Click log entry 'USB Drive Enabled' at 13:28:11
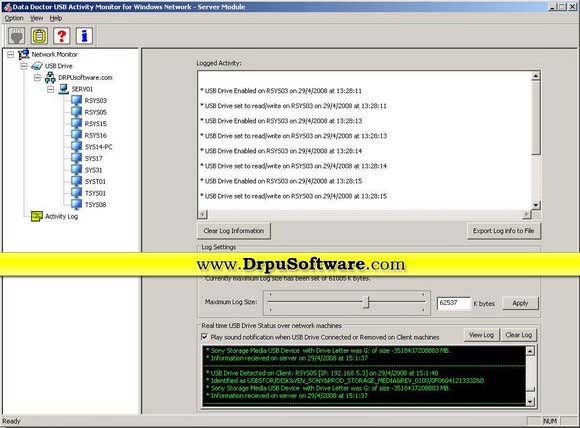The width and height of the screenshot is (580, 428). 281,91
